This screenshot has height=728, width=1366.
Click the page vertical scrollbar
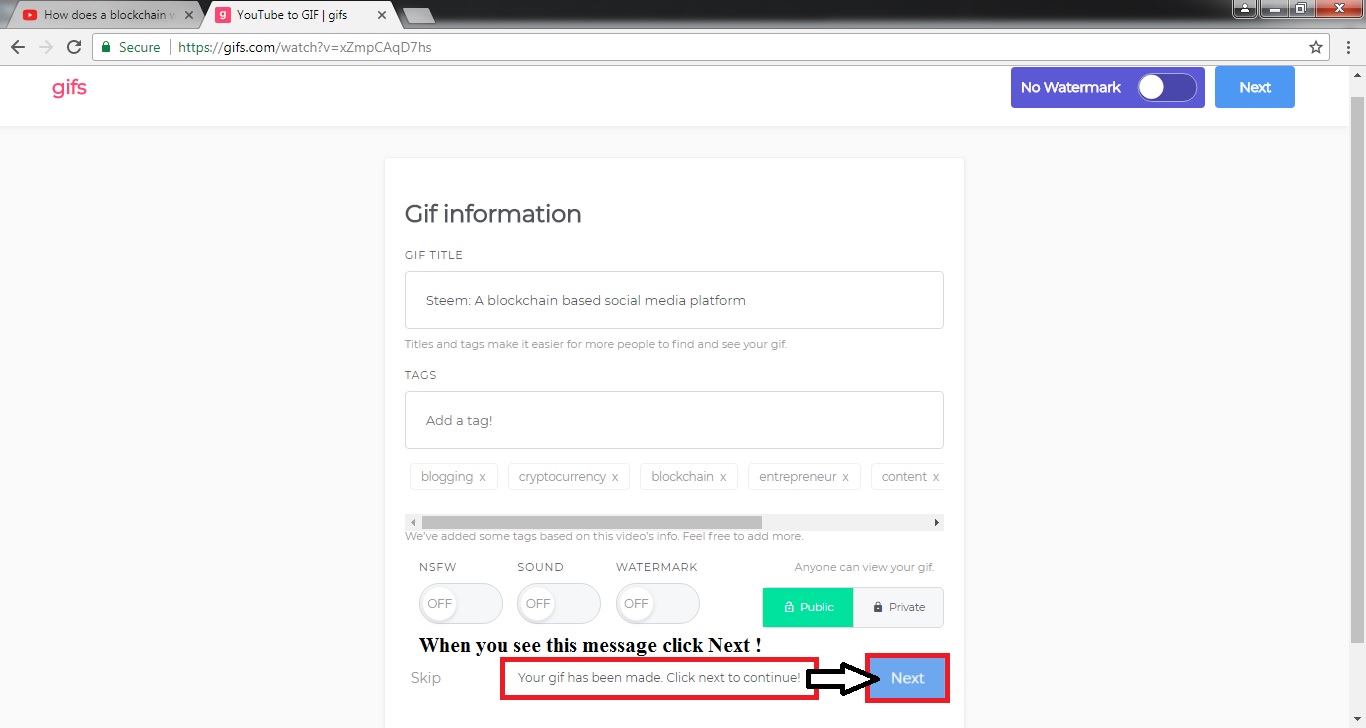[x=1357, y=370]
